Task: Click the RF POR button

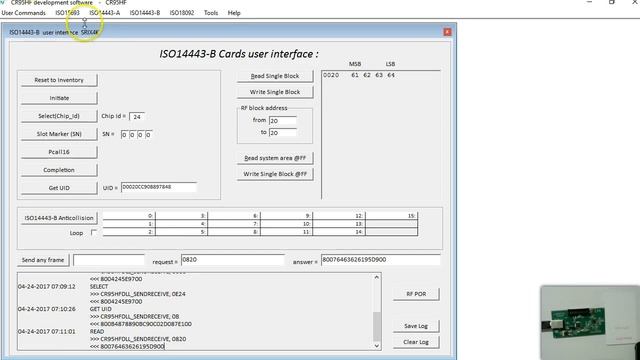Action: pyautogui.click(x=416, y=294)
